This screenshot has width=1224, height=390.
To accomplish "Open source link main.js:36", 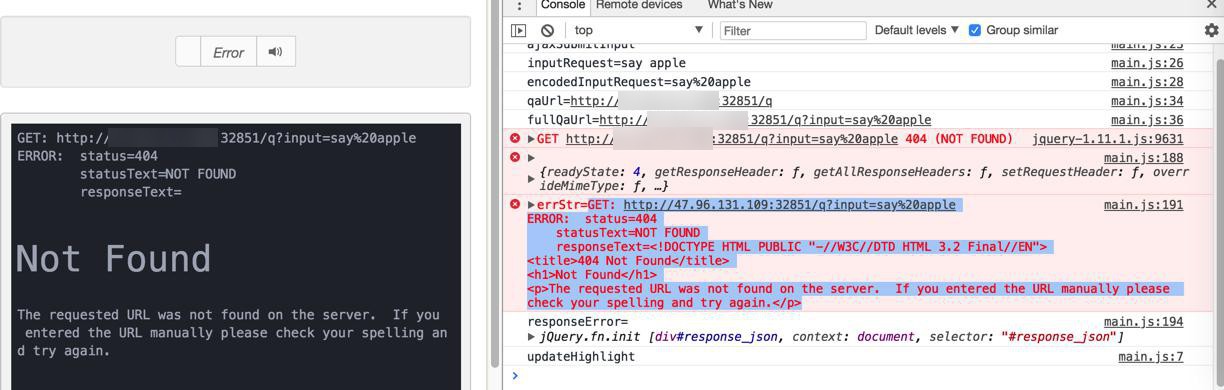I will (1147, 120).
